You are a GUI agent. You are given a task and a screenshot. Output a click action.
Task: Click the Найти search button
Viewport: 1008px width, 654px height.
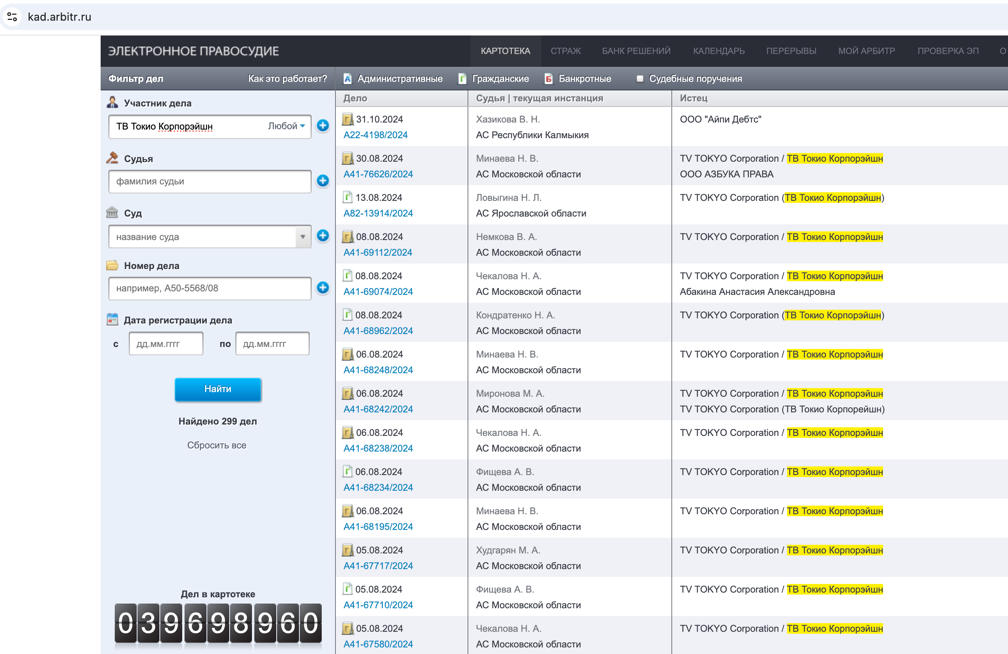point(218,389)
